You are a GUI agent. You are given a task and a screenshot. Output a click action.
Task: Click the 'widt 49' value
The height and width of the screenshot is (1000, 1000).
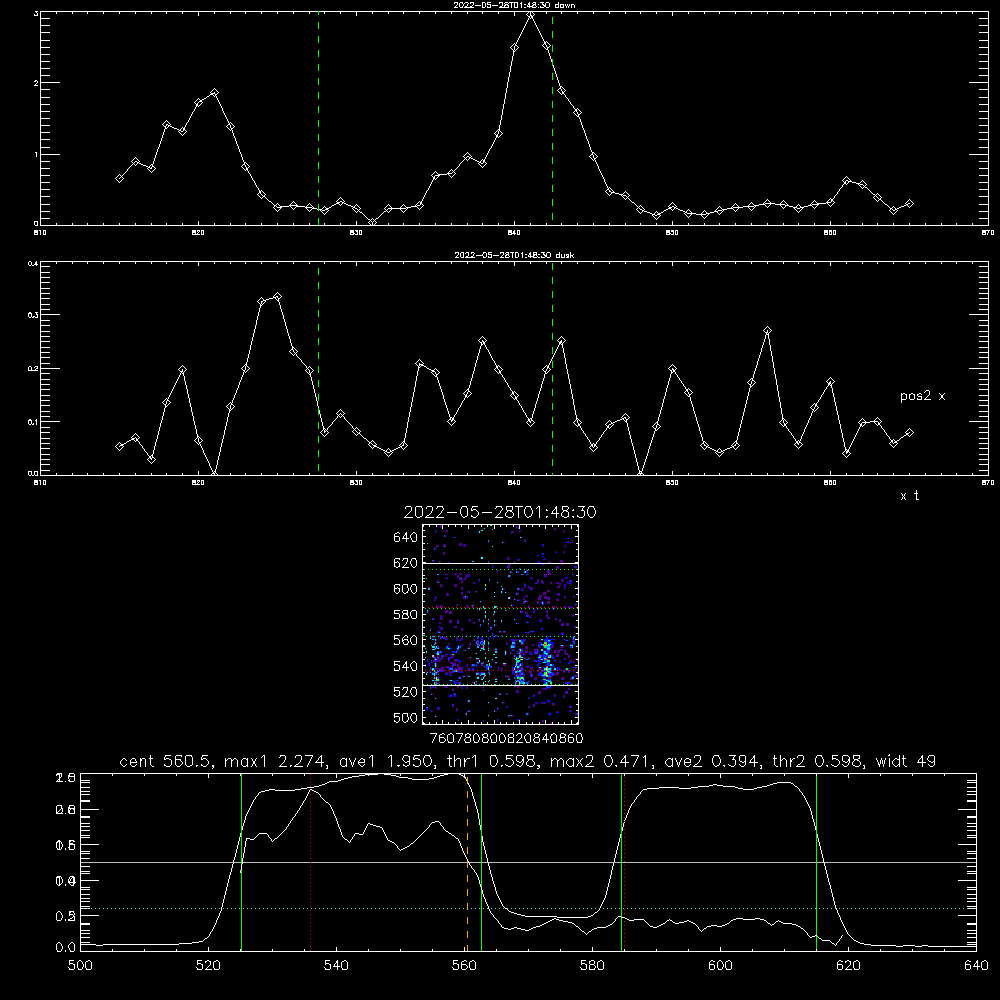[x=906, y=761]
